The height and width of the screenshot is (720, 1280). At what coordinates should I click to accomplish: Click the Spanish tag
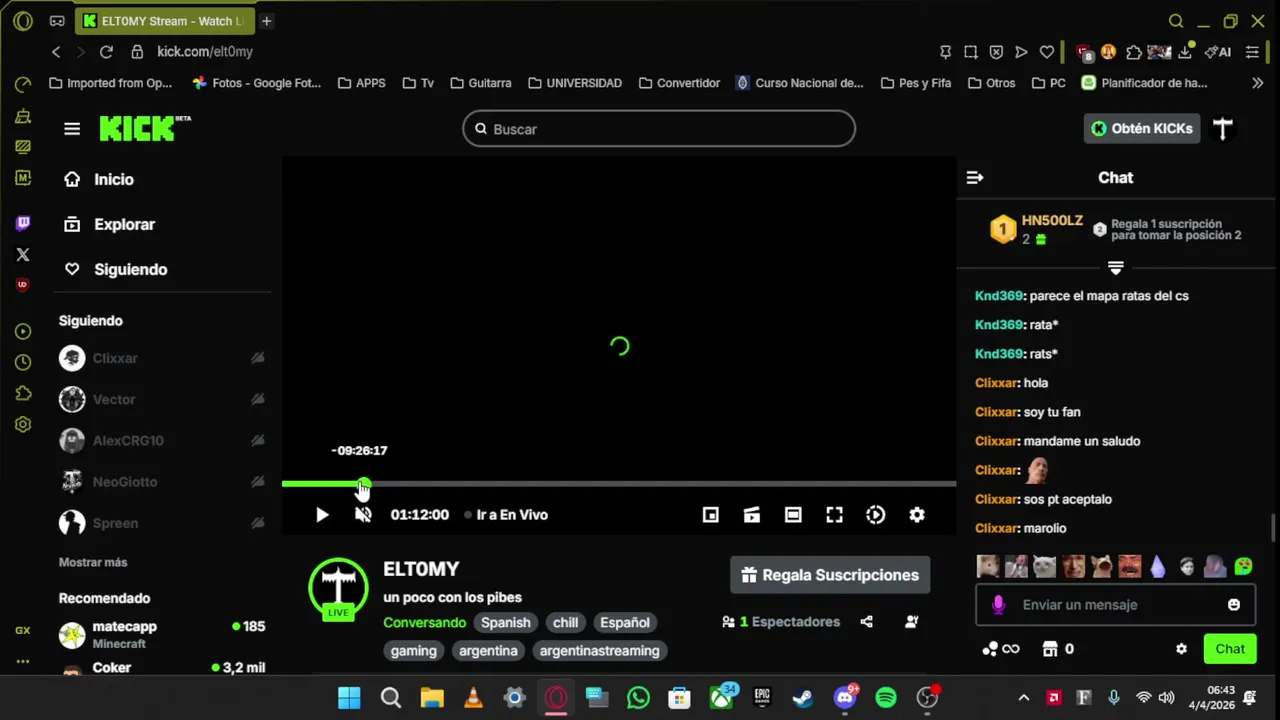tap(505, 622)
